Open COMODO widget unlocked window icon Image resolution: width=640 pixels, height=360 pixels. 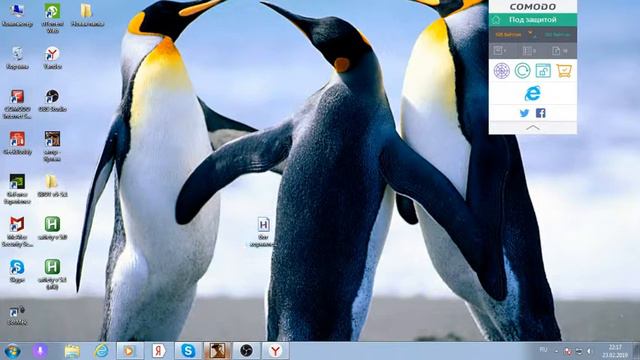(543, 71)
